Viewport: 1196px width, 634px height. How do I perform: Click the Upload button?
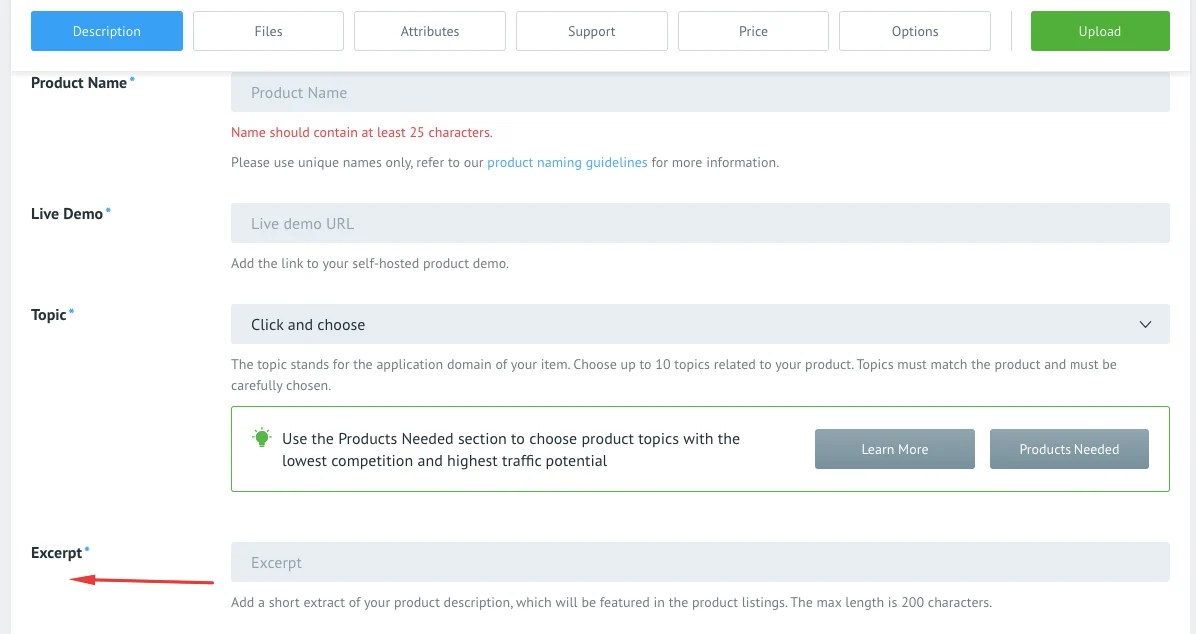pyautogui.click(x=1099, y=31)
